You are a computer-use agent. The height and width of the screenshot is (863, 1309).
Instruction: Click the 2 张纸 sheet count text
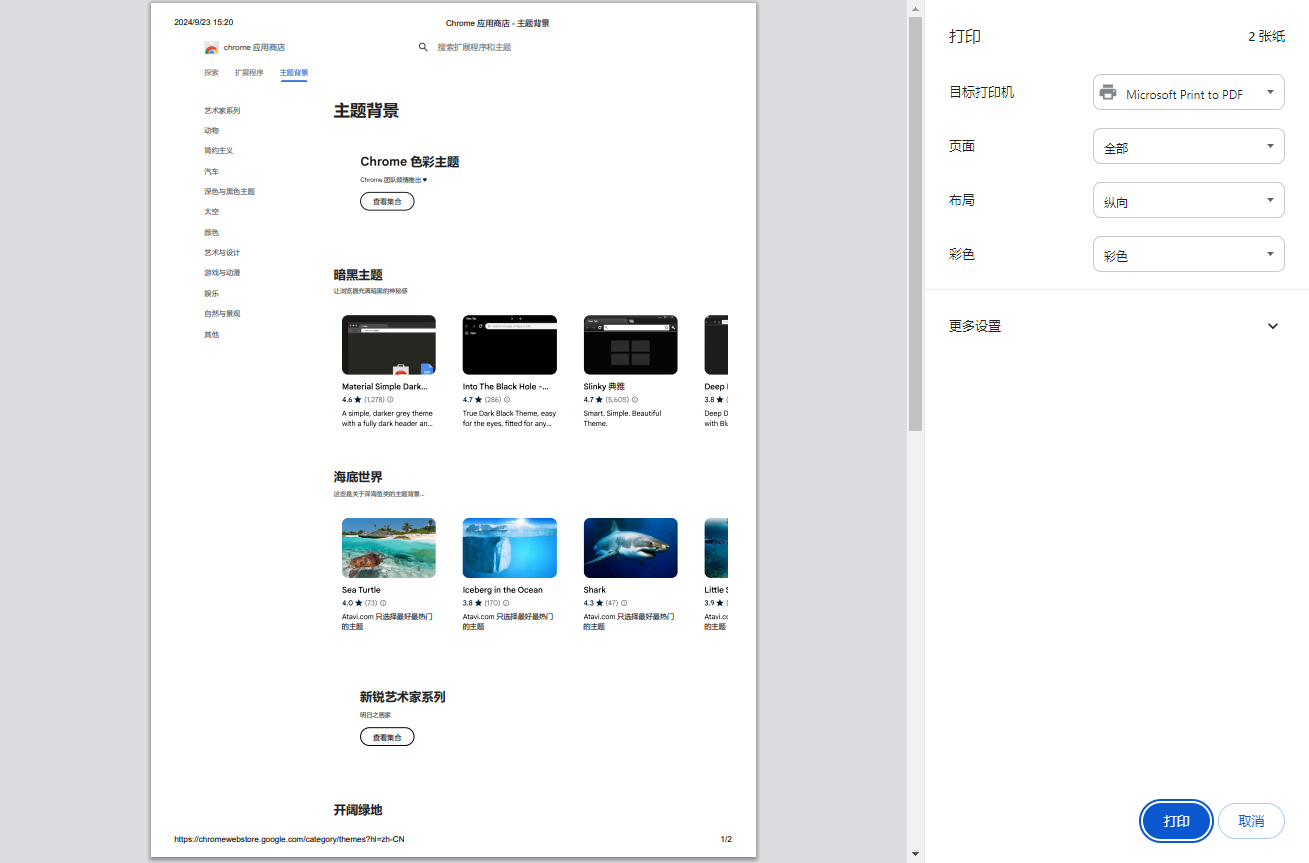[x=1266, y=36]
